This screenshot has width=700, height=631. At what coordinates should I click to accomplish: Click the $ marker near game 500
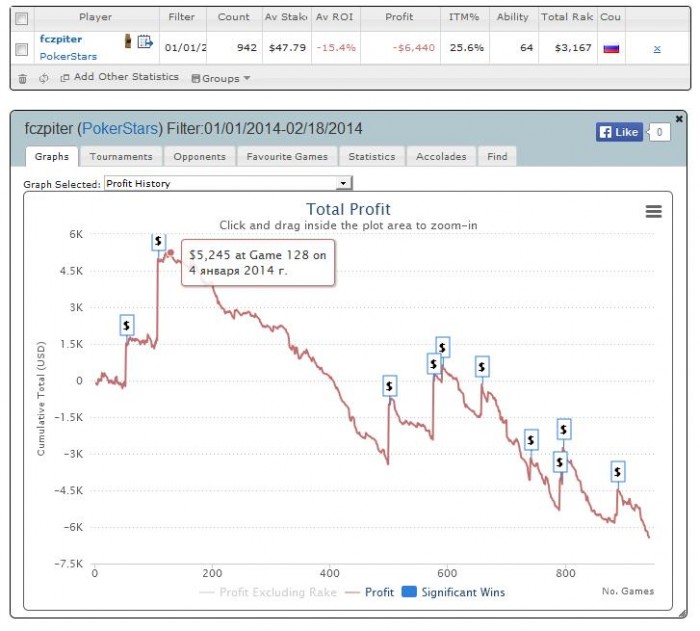pyautogui.click(x=390, y=386)
